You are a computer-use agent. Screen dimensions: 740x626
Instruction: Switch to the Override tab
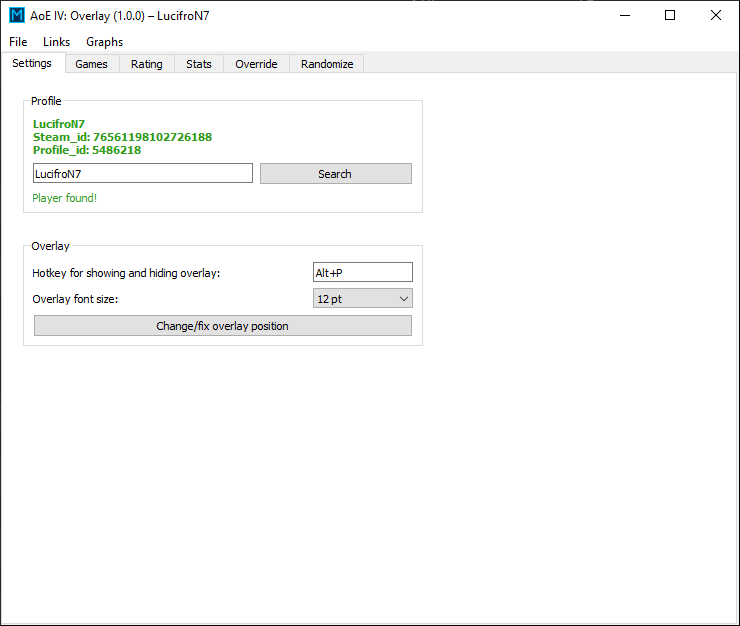pyautogui.click(x=256, y=64)
